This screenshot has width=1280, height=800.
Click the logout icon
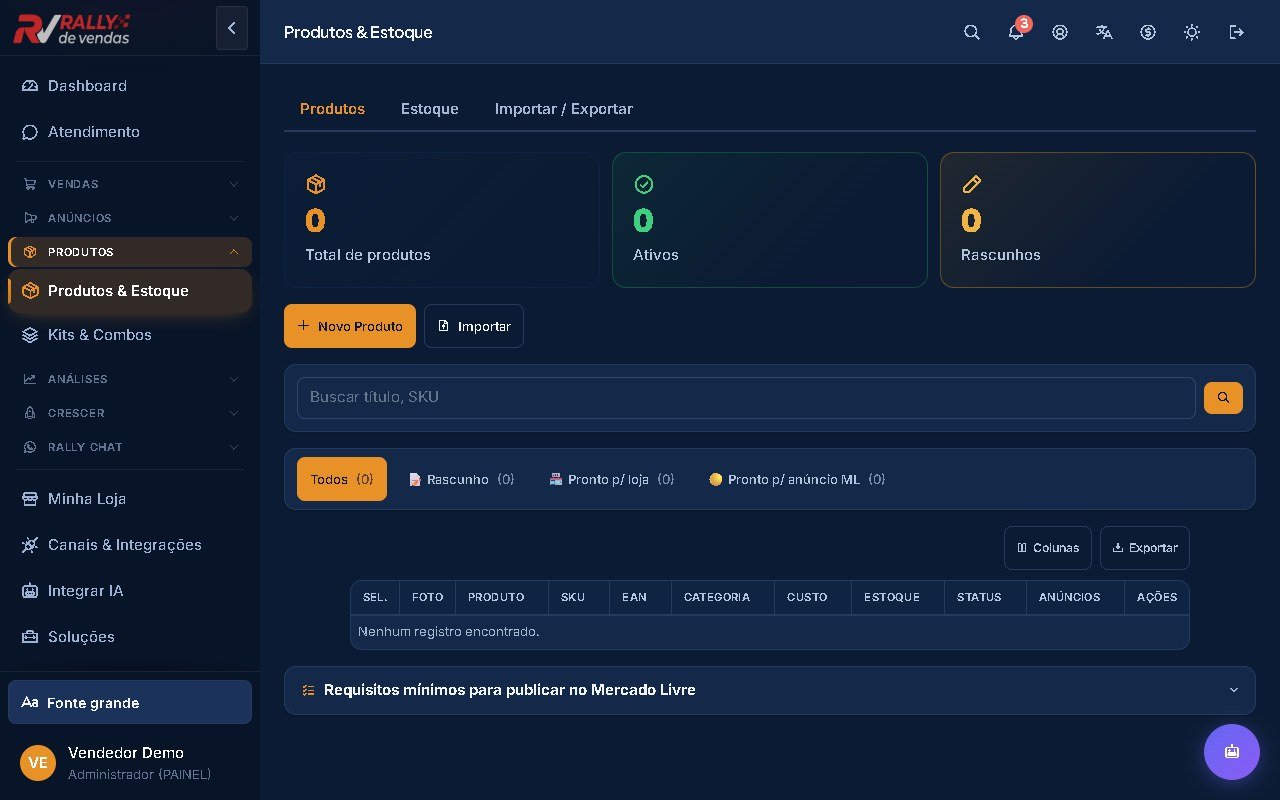1236,32
